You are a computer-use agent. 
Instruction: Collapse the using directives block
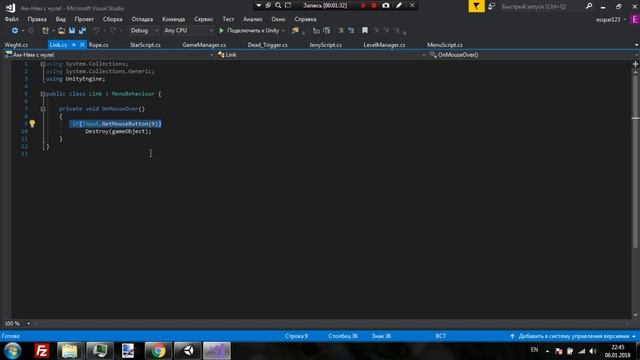[42, 64]
